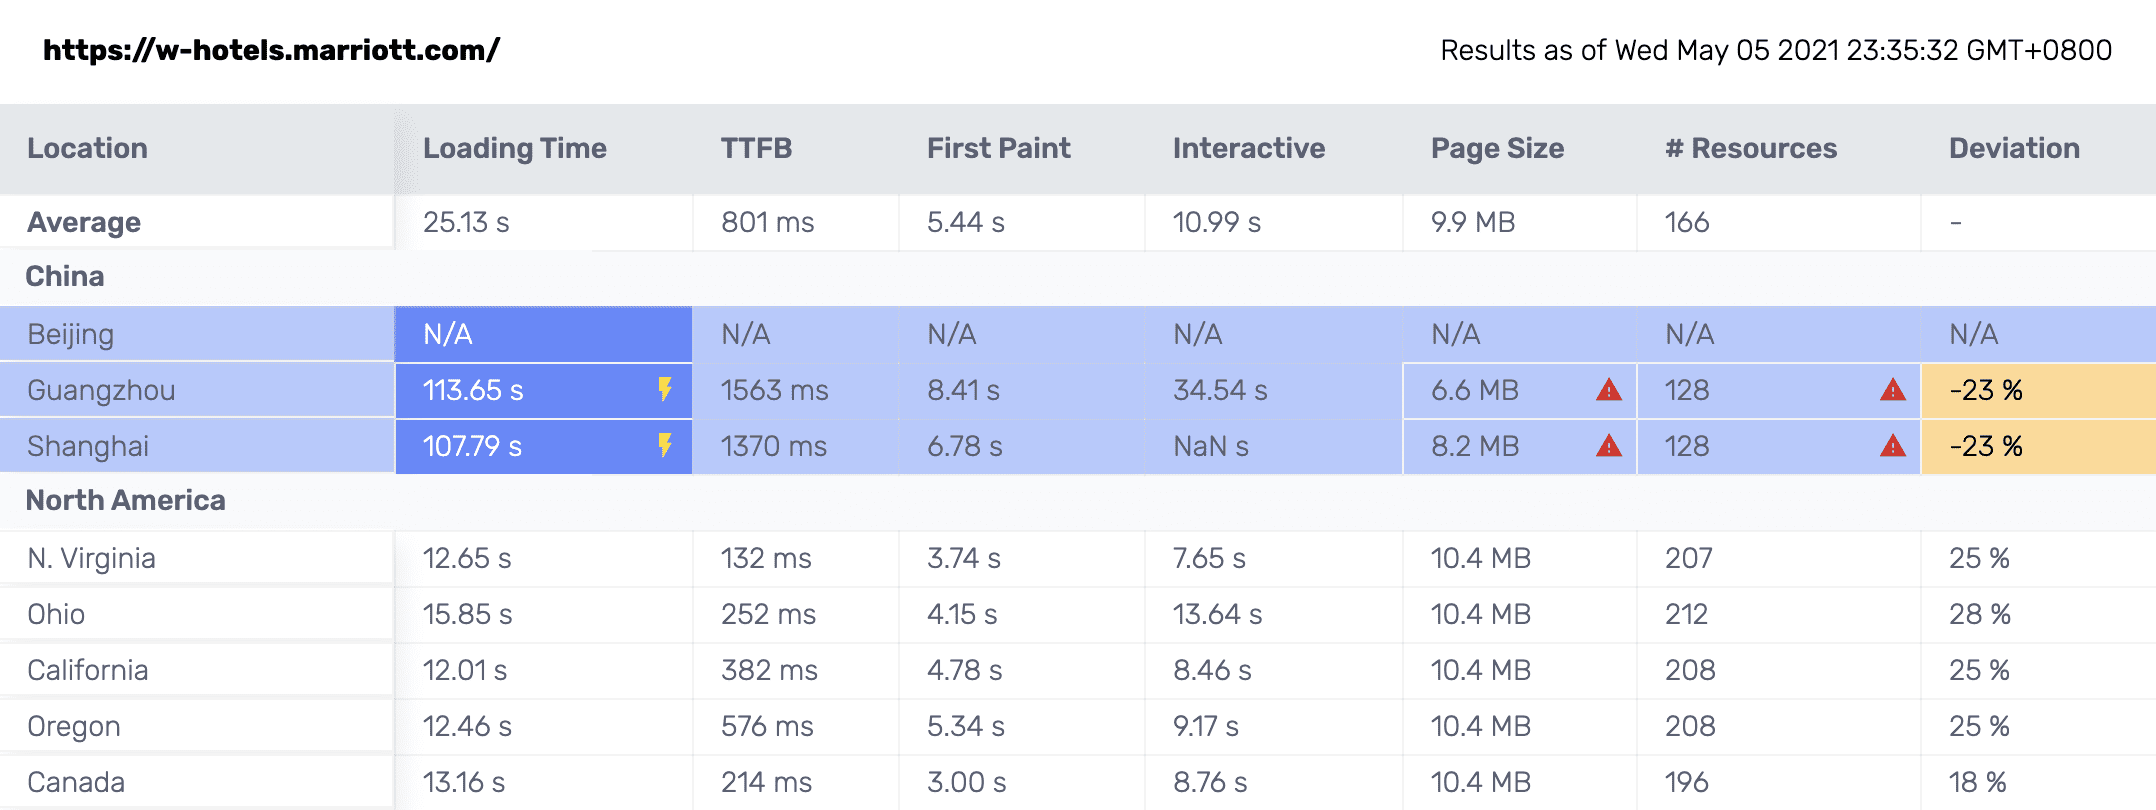2156x810 pixels.
Task: Select the N. Virginia location row
Action: (x=1078, y=558)
